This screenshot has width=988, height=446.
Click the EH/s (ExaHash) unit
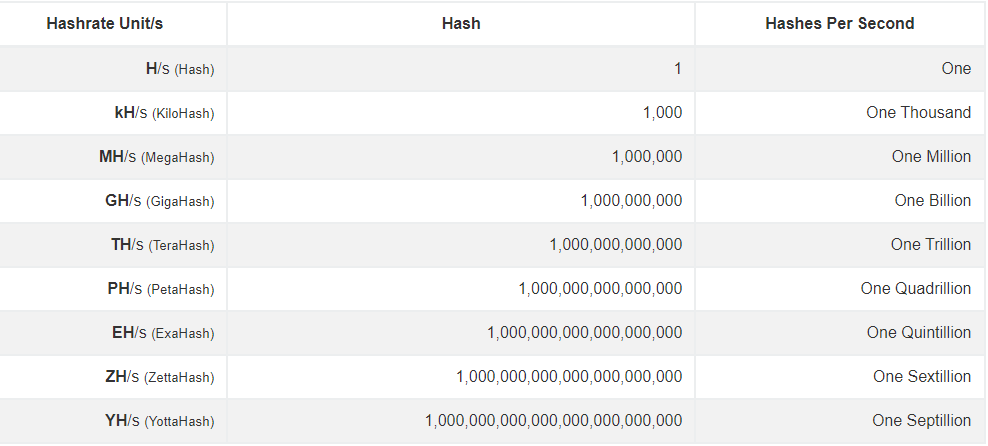click(163, 333)
